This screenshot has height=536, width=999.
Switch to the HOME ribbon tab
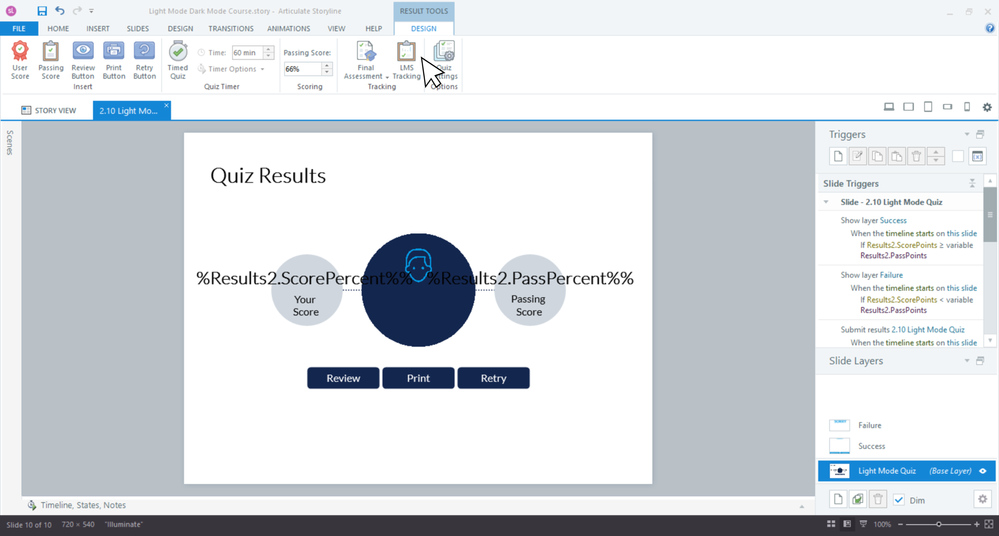point(58,29)
